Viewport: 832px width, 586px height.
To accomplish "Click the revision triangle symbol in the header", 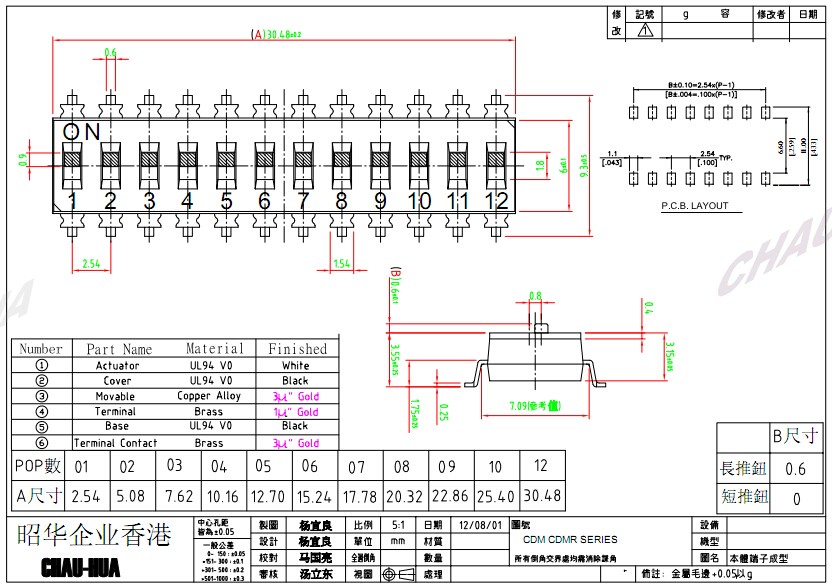I will point(645,30).
